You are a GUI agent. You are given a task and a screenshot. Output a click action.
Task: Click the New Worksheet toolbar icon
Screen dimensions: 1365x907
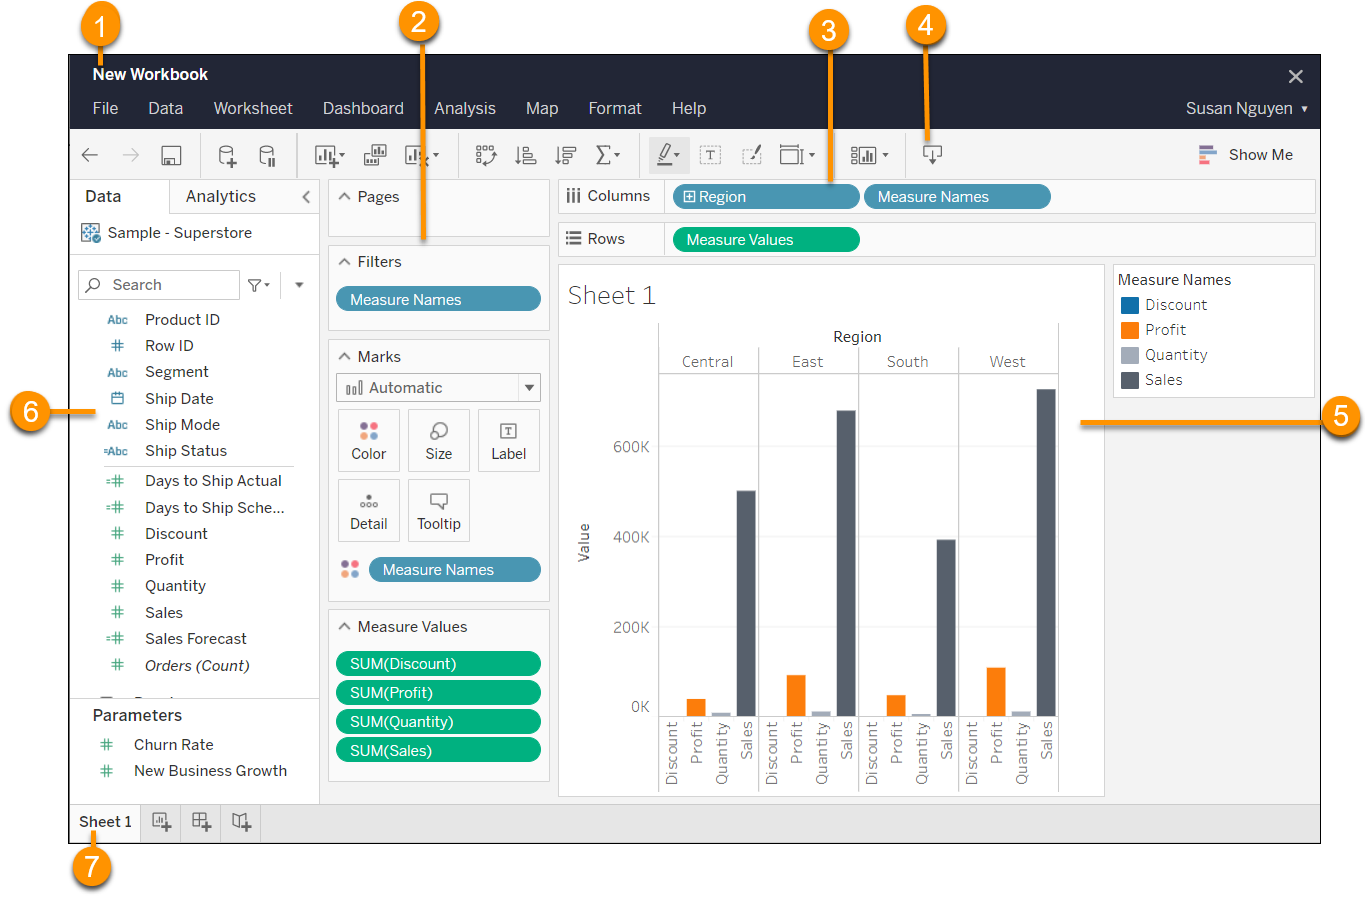click(x=329, y=155)
